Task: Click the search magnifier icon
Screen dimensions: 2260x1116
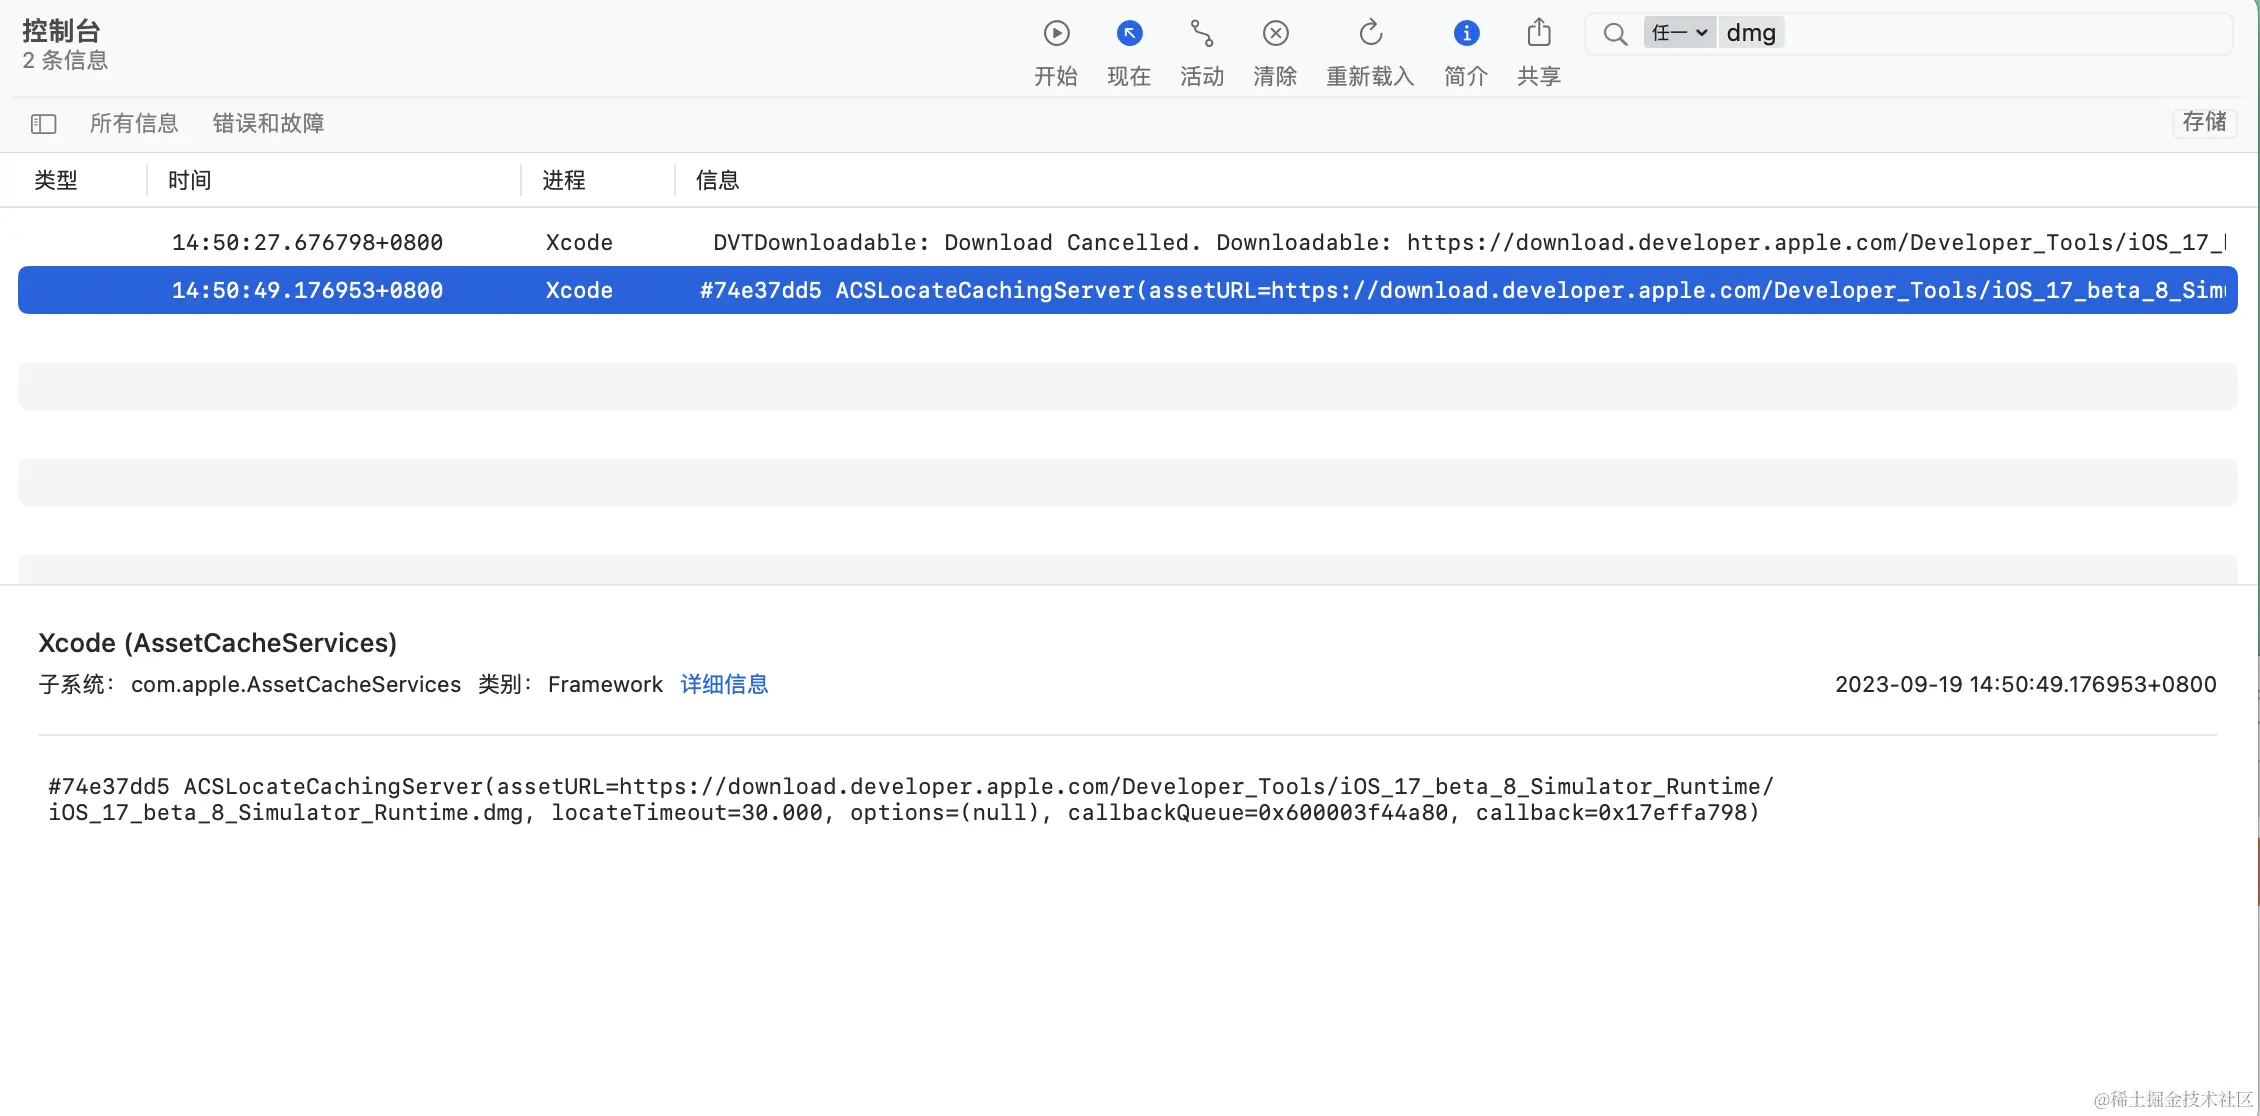Action: coord(1614,34)
